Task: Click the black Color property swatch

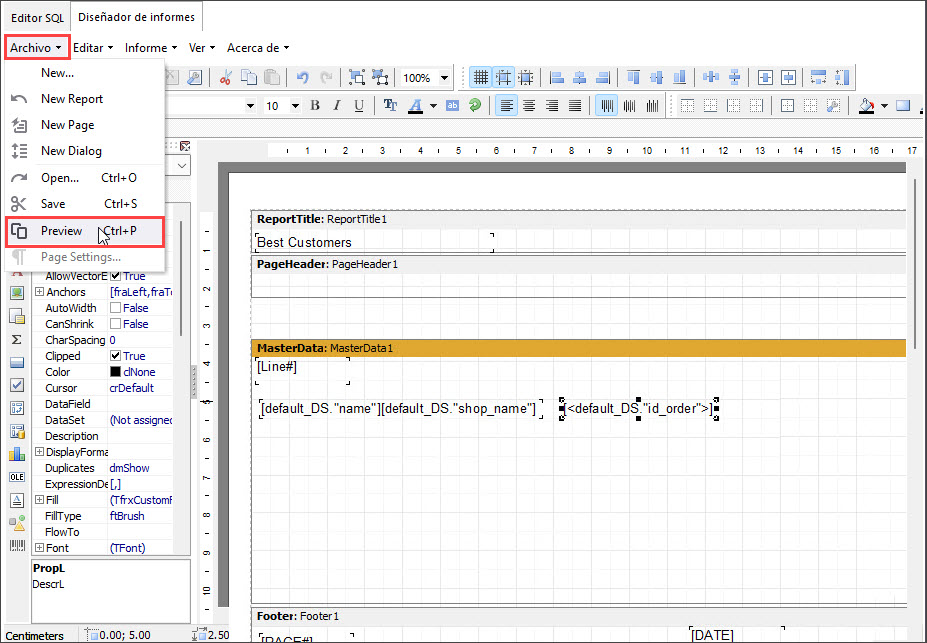Action: (x=116, y=372)
